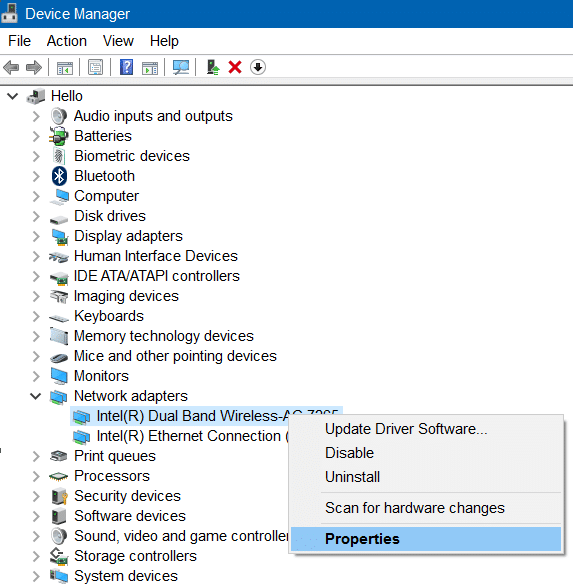Click the red X Uninstall toolbar icon
573x584 pixels.
235,67
